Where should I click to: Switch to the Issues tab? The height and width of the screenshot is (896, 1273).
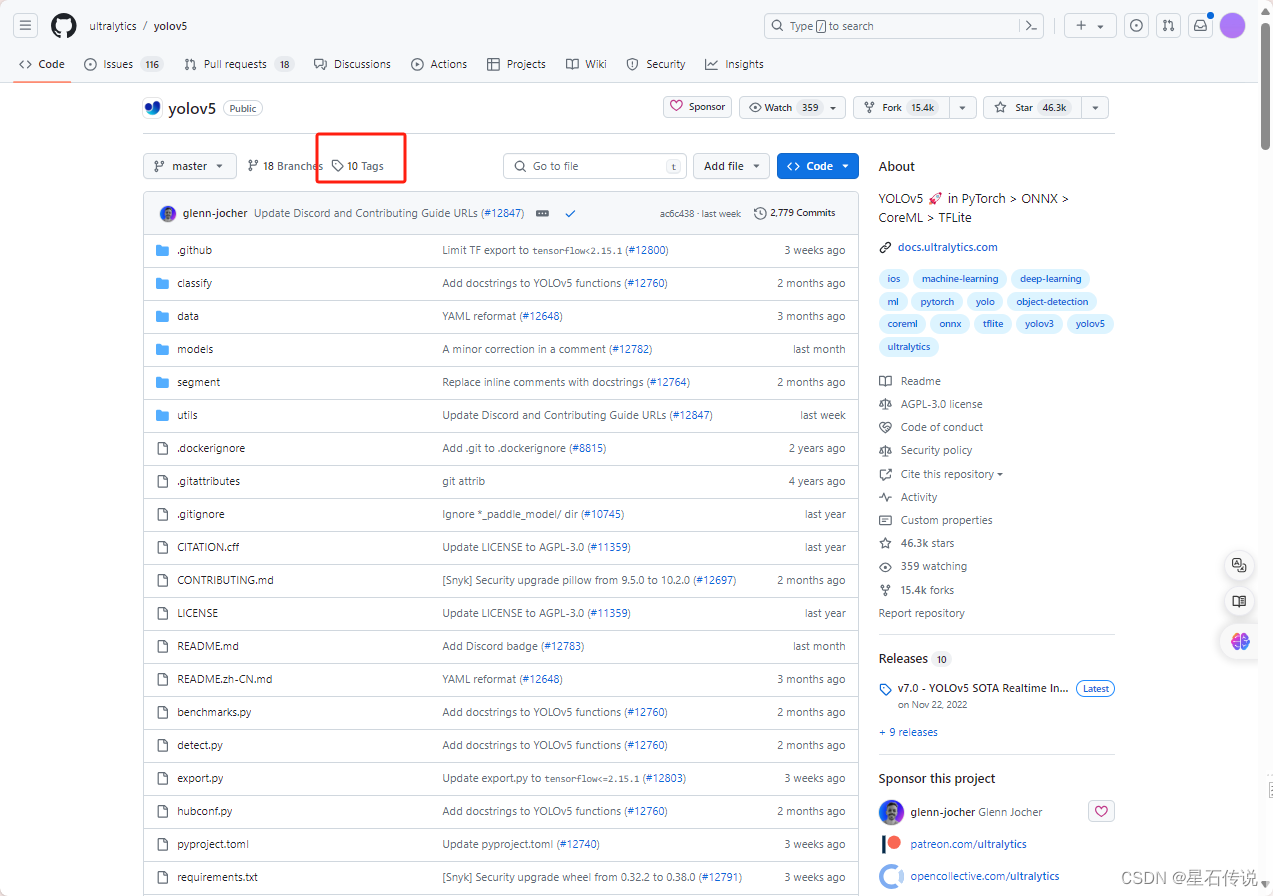[x=124, y=64]
